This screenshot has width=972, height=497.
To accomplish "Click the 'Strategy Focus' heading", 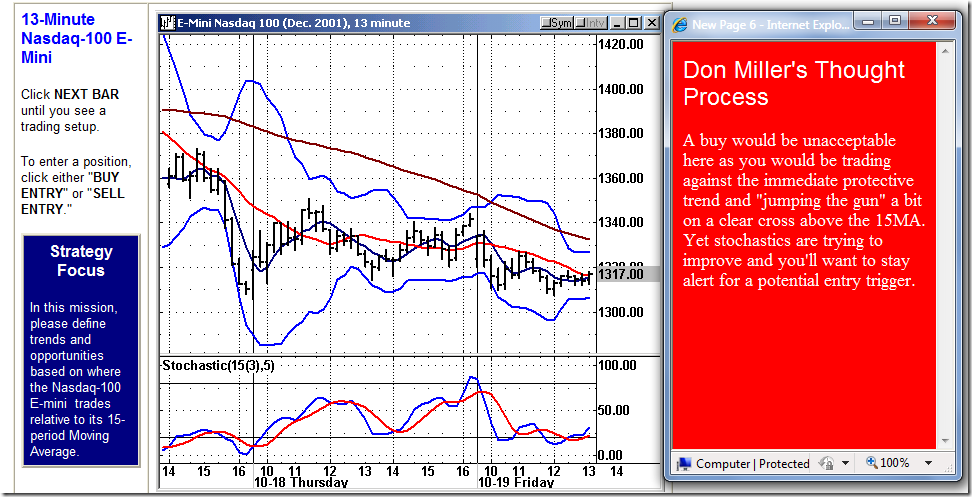I will [x=81, y=261].
